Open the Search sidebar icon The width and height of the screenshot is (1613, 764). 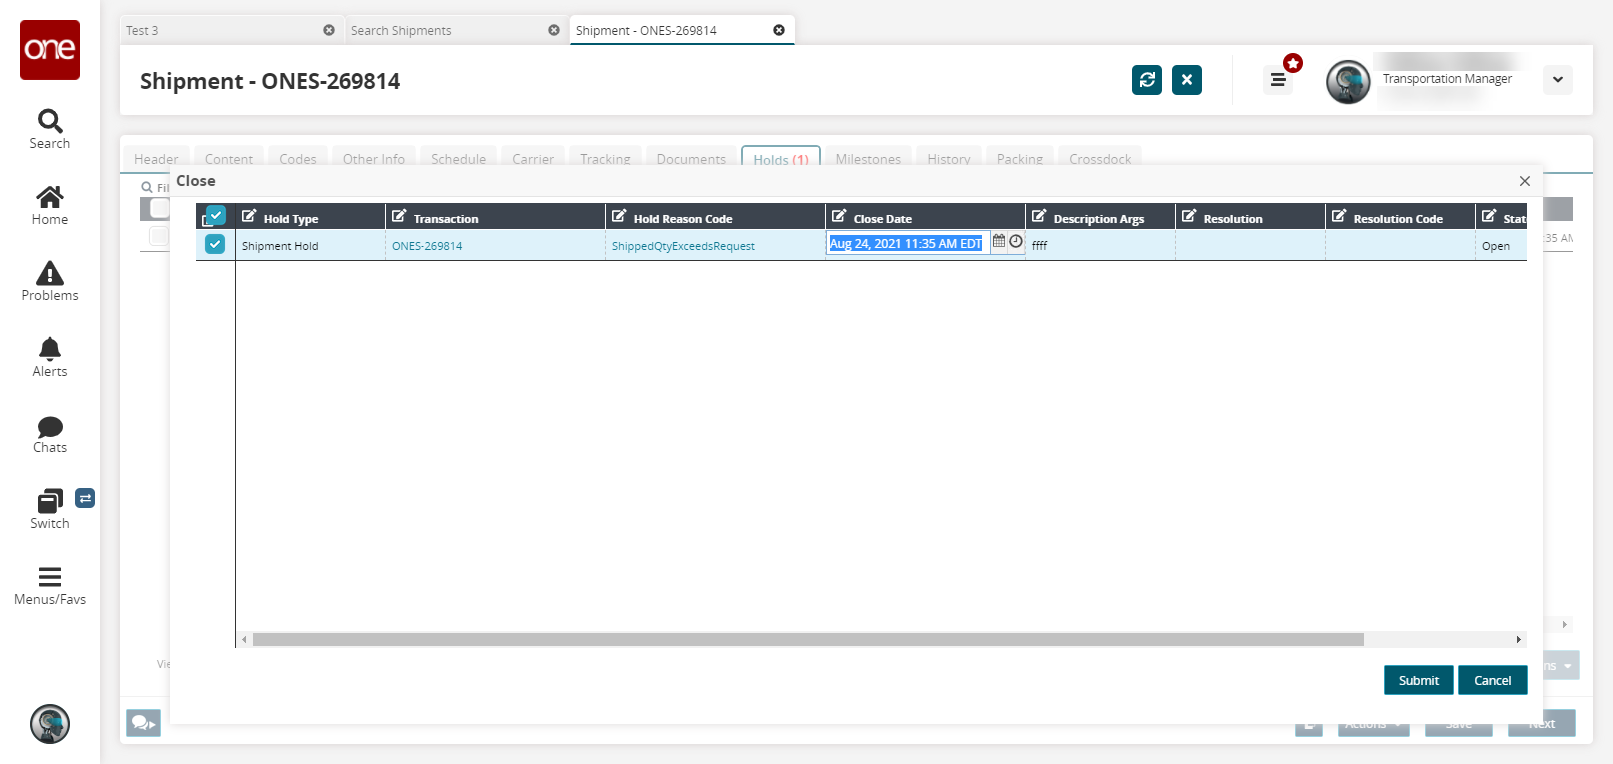coord(50,129)
